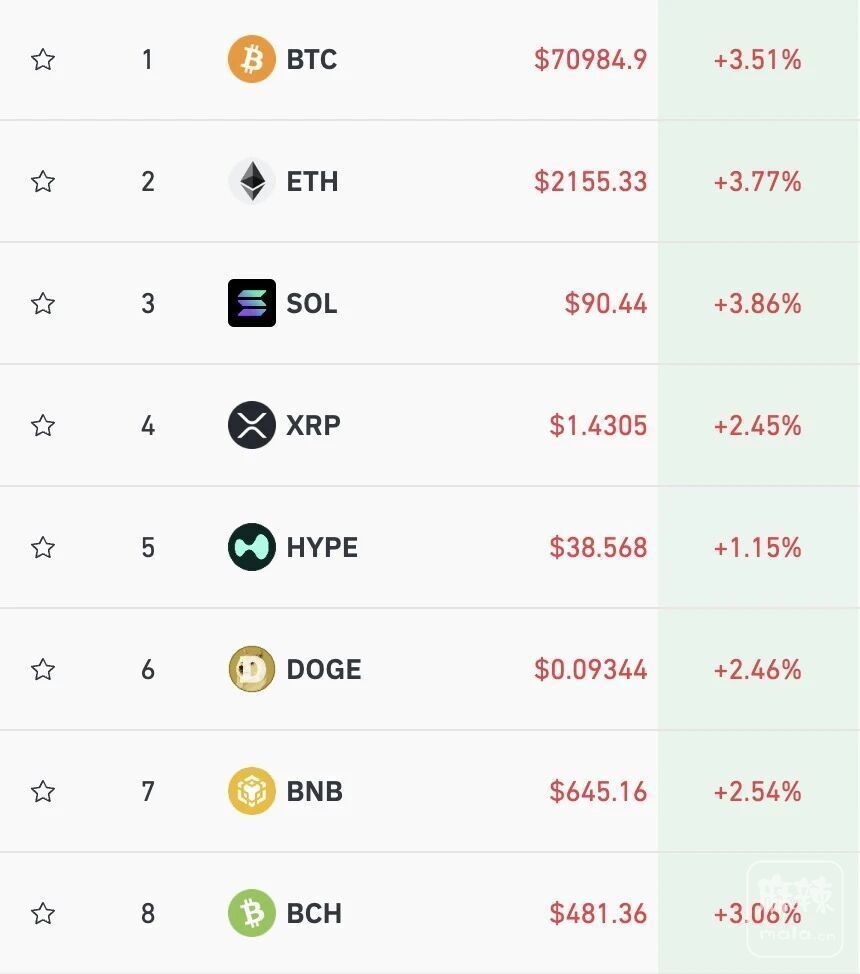The height and width of the screenshot is (974, 860).
Task: Click the XRP coin icon
Action: [x=251, y=425]
